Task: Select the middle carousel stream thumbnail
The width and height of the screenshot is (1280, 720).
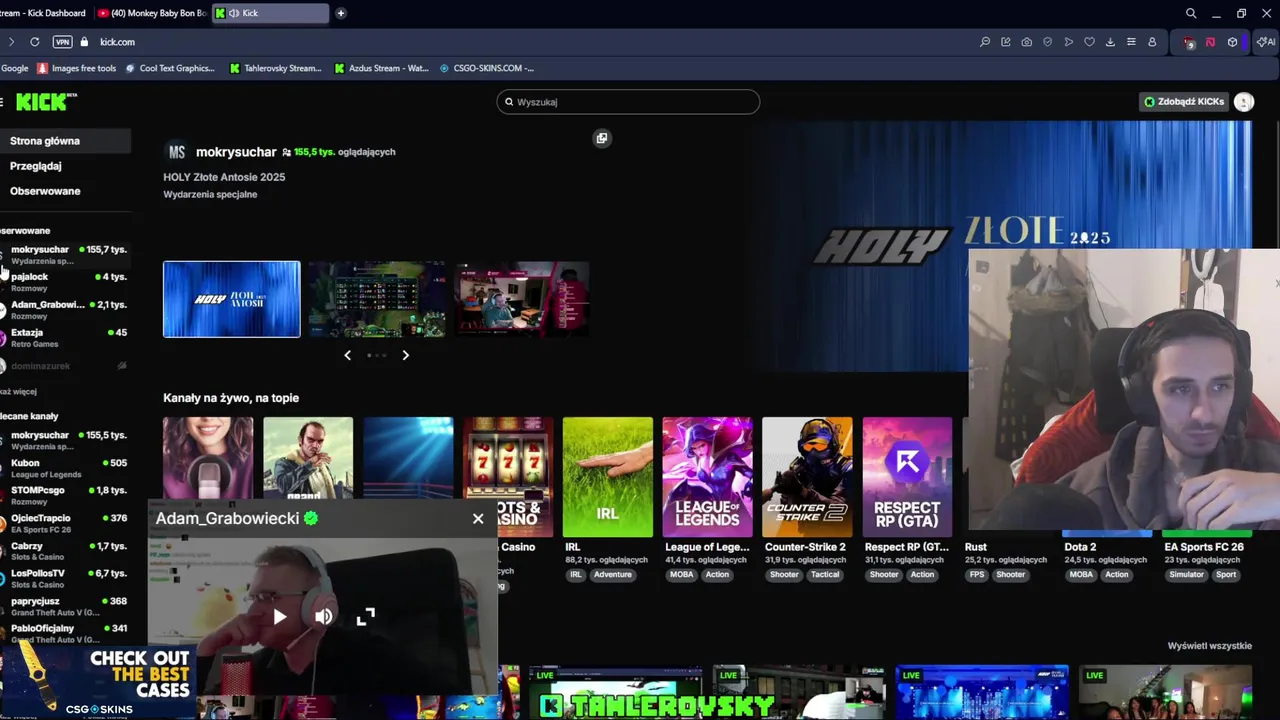Action: [x=377, y=299]
